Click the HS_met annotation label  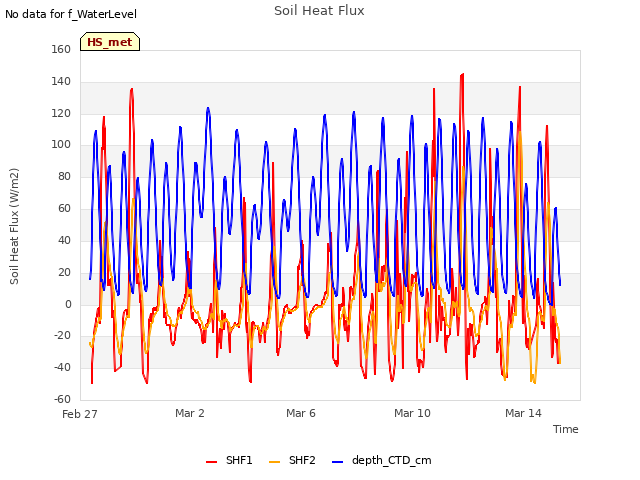point(110,42)
